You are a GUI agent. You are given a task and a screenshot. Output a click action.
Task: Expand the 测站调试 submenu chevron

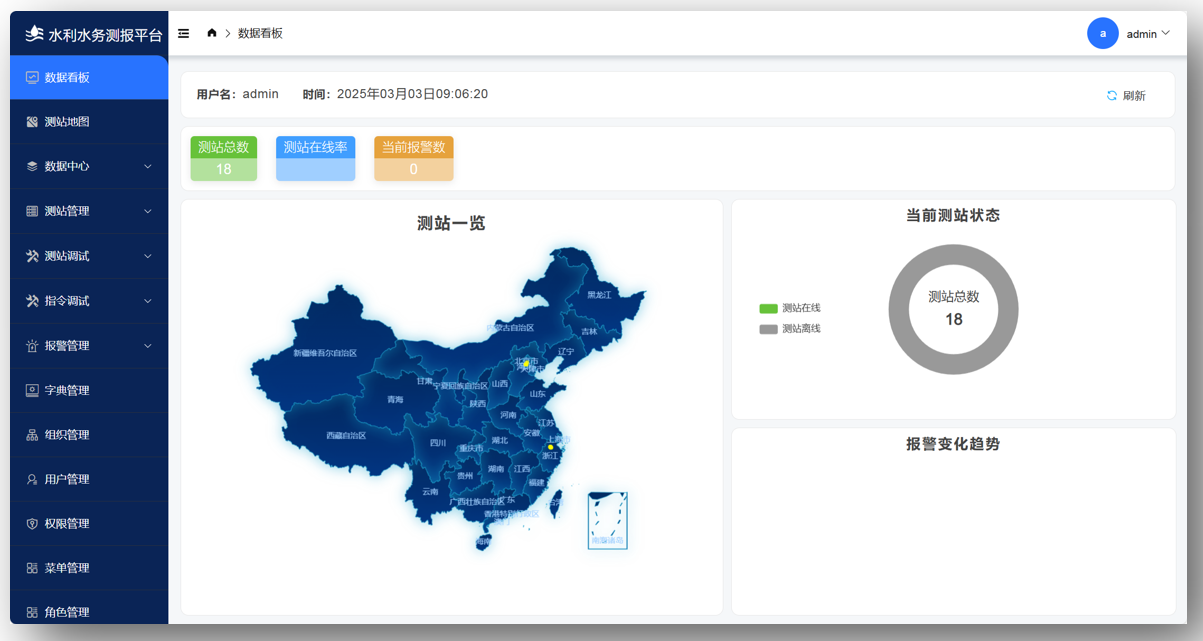click(148, 256)
